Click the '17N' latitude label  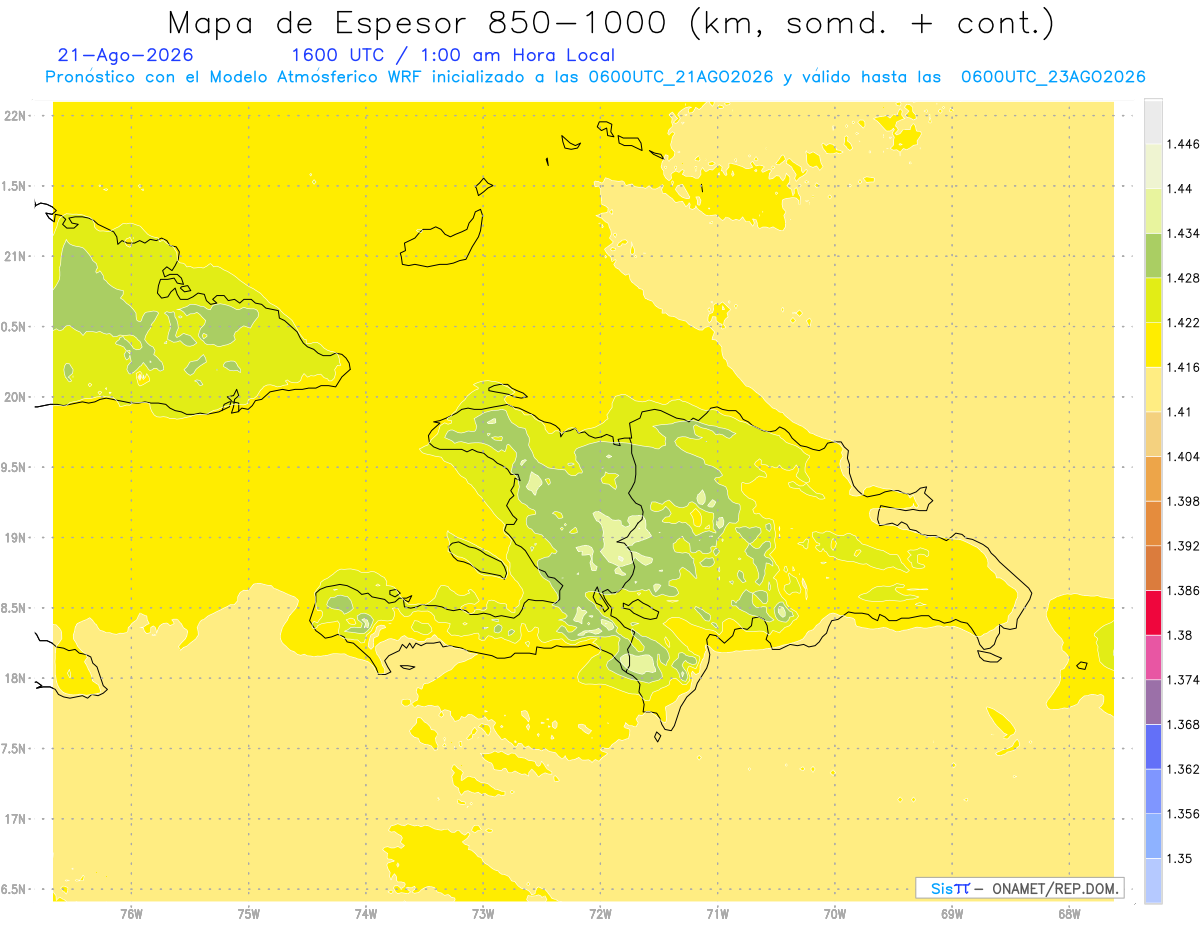(x=15, y=819)
